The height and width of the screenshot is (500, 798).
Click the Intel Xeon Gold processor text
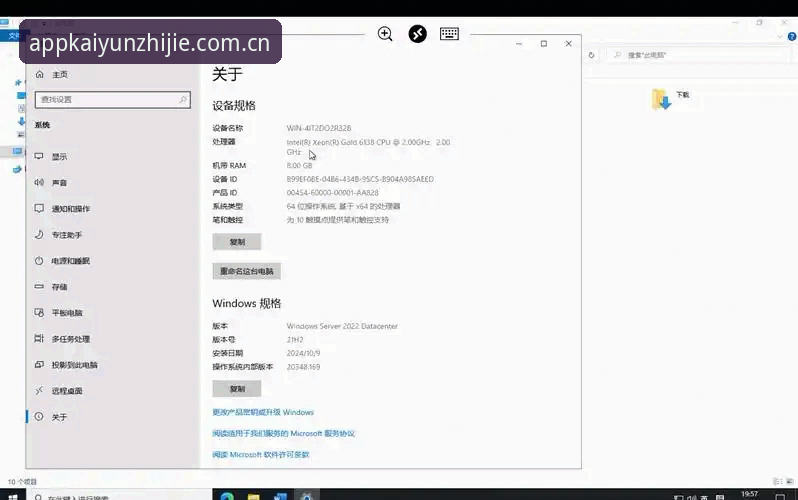368,147
